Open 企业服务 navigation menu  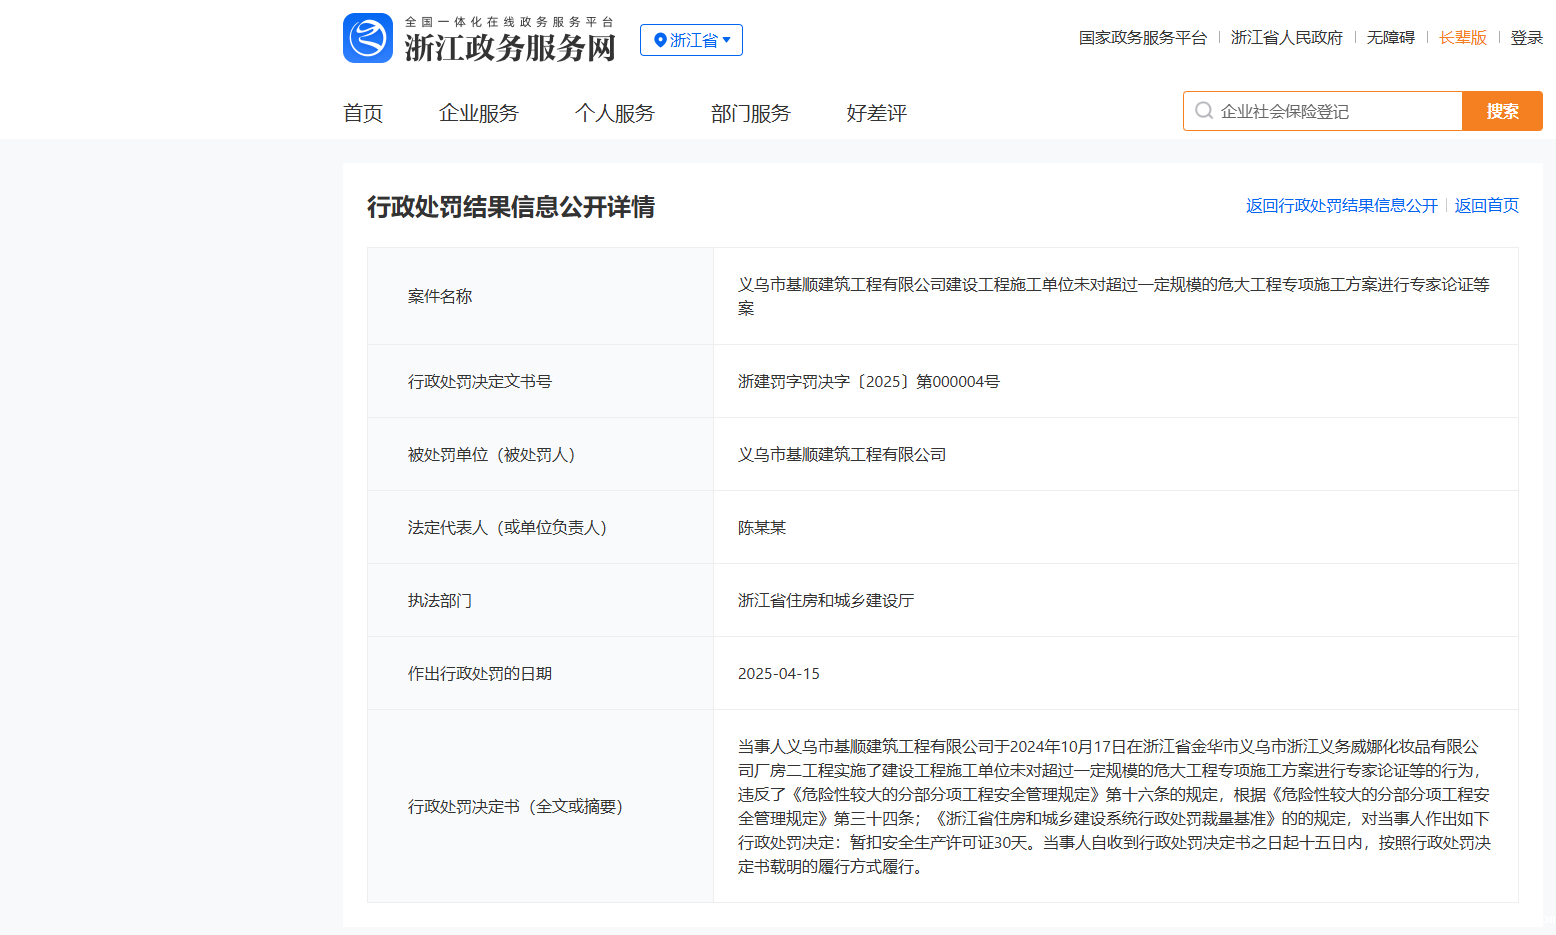(479, 113)
